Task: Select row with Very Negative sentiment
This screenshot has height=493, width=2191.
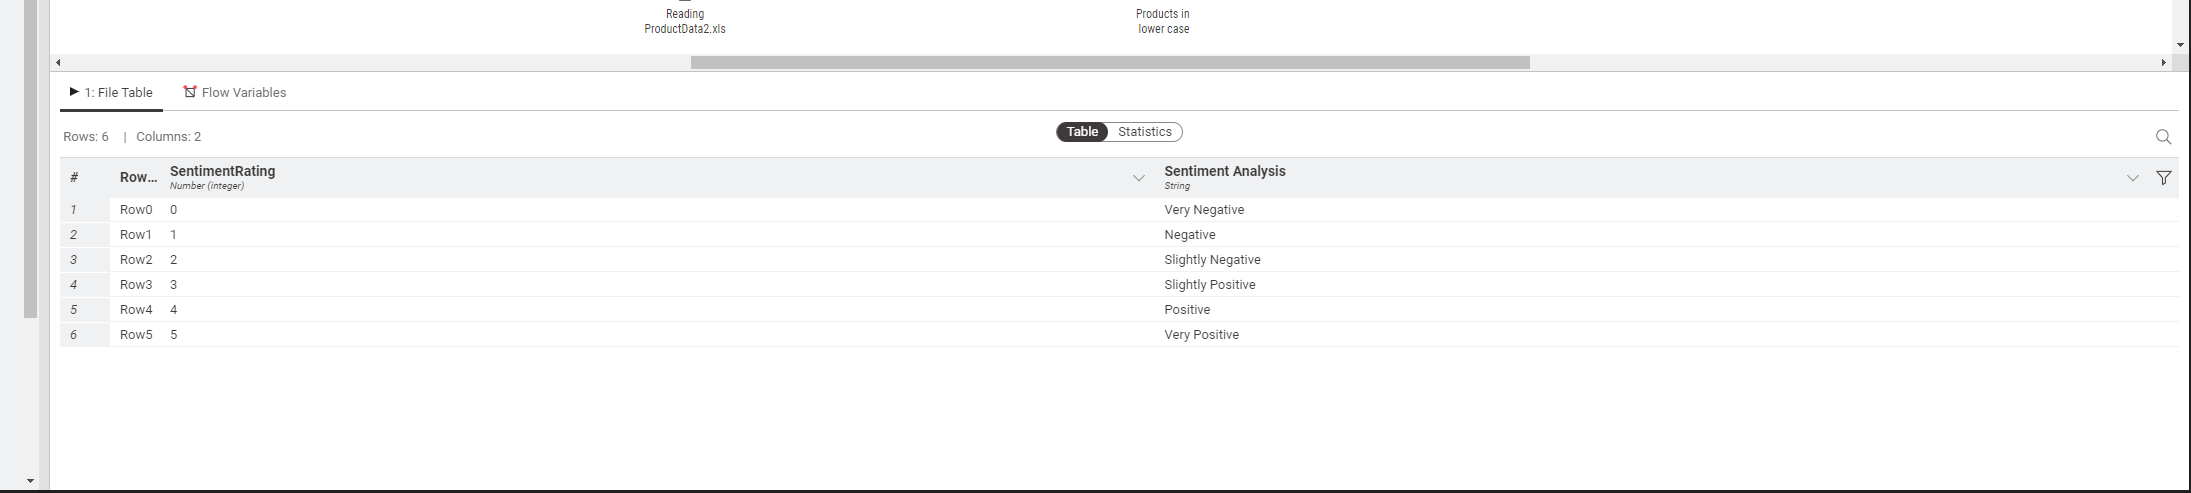Action: tap(1119, 210)
